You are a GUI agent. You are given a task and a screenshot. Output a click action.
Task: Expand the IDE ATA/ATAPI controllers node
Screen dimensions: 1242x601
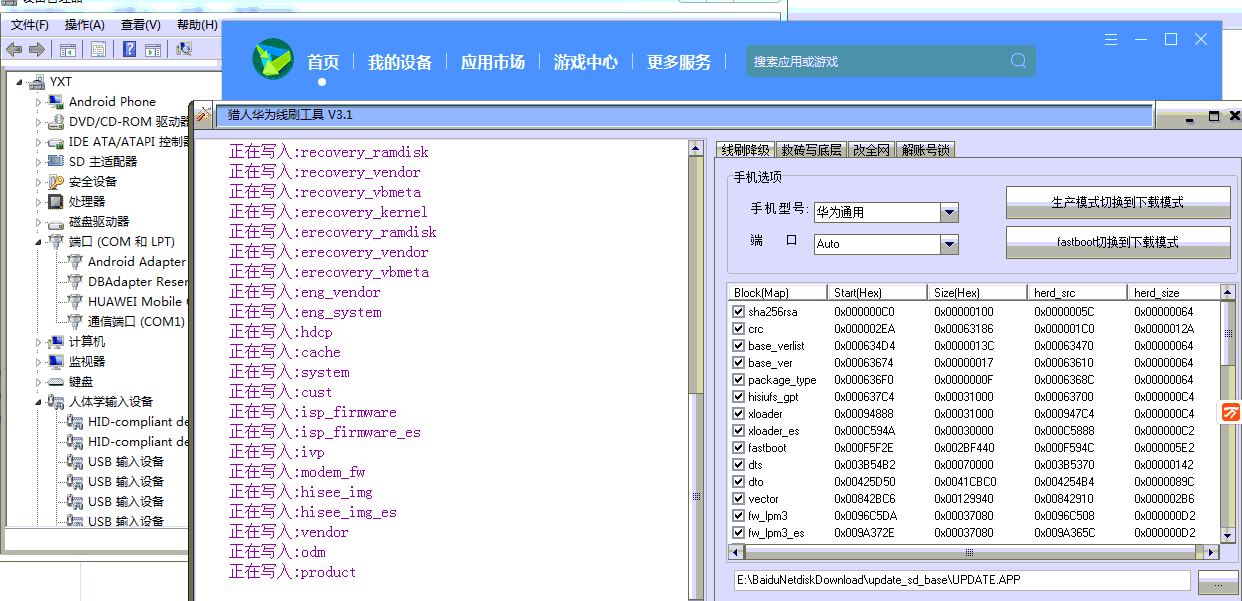(39, 142)
